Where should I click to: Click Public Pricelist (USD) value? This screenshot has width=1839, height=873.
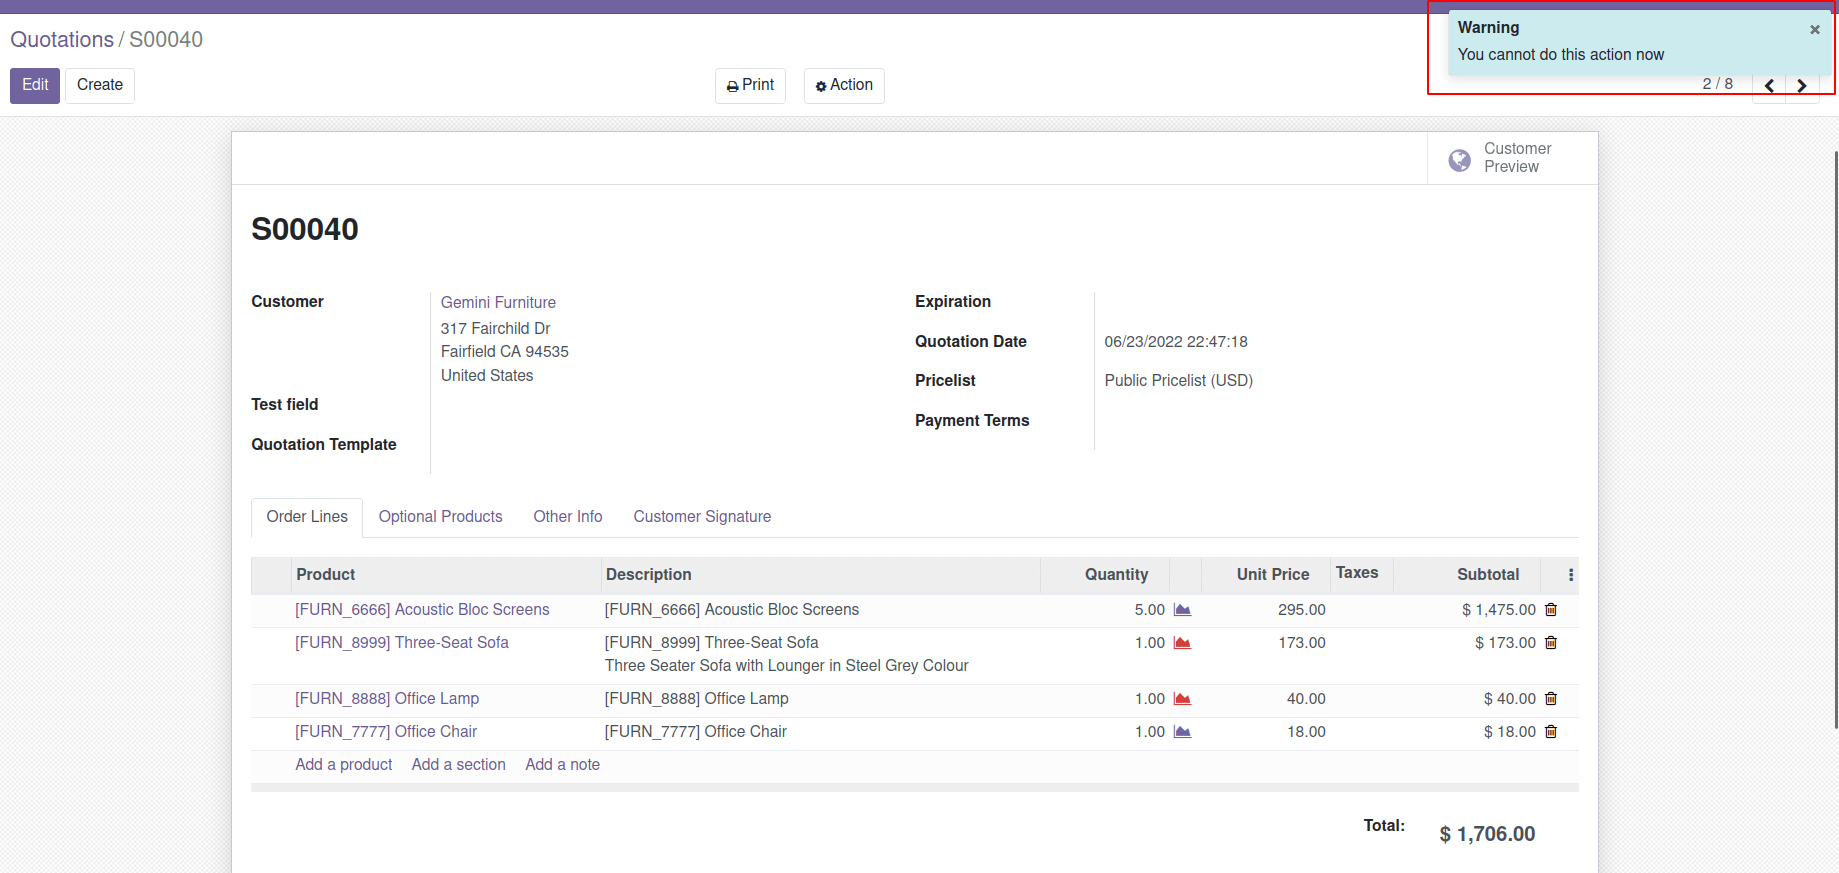[1179, 381]
